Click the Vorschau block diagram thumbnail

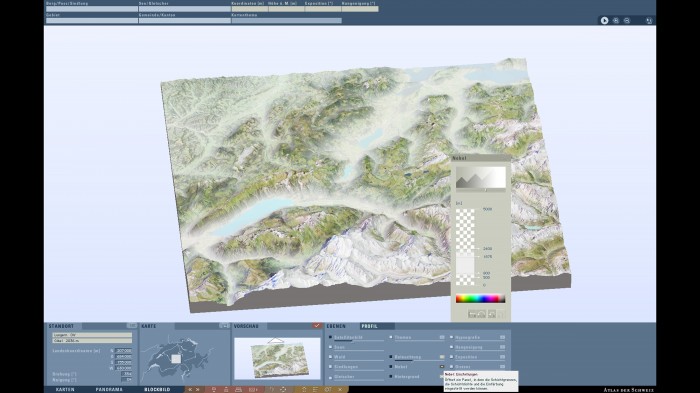click(277, 358)
